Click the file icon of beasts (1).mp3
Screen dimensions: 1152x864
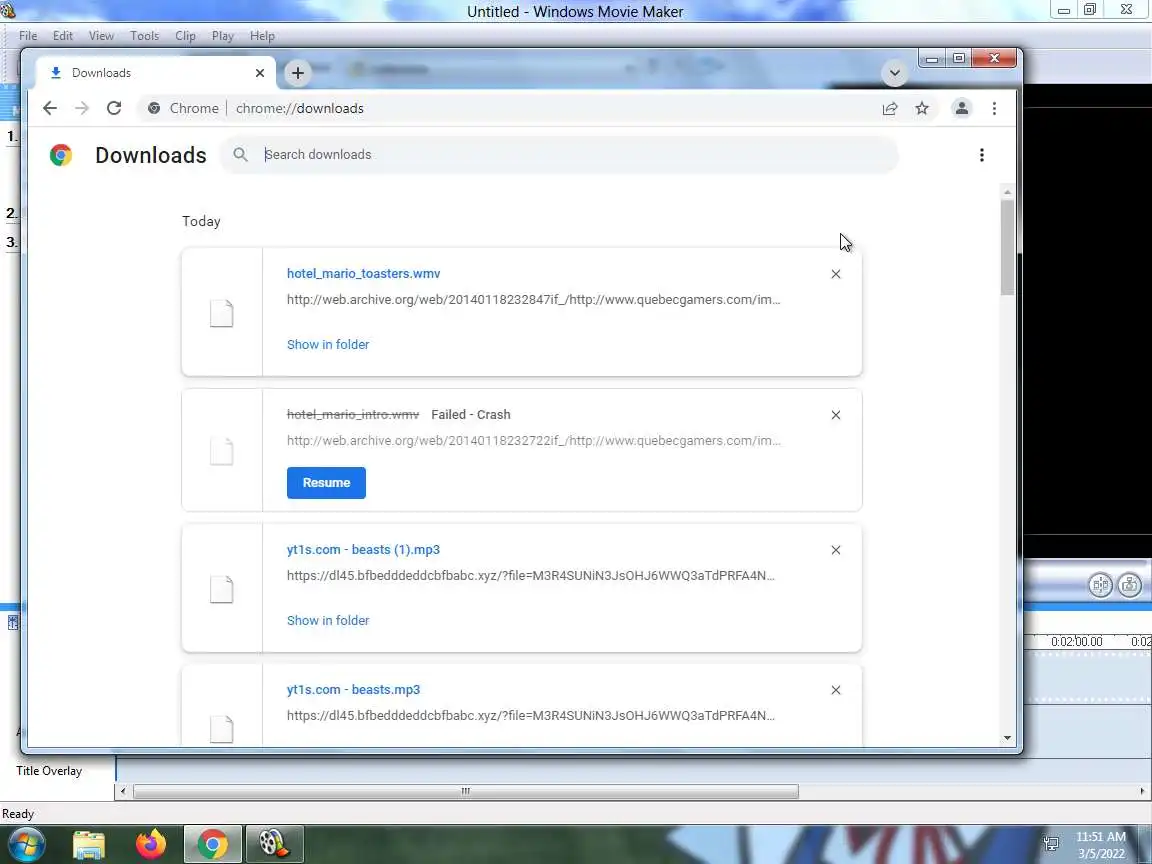coord(221,589)
